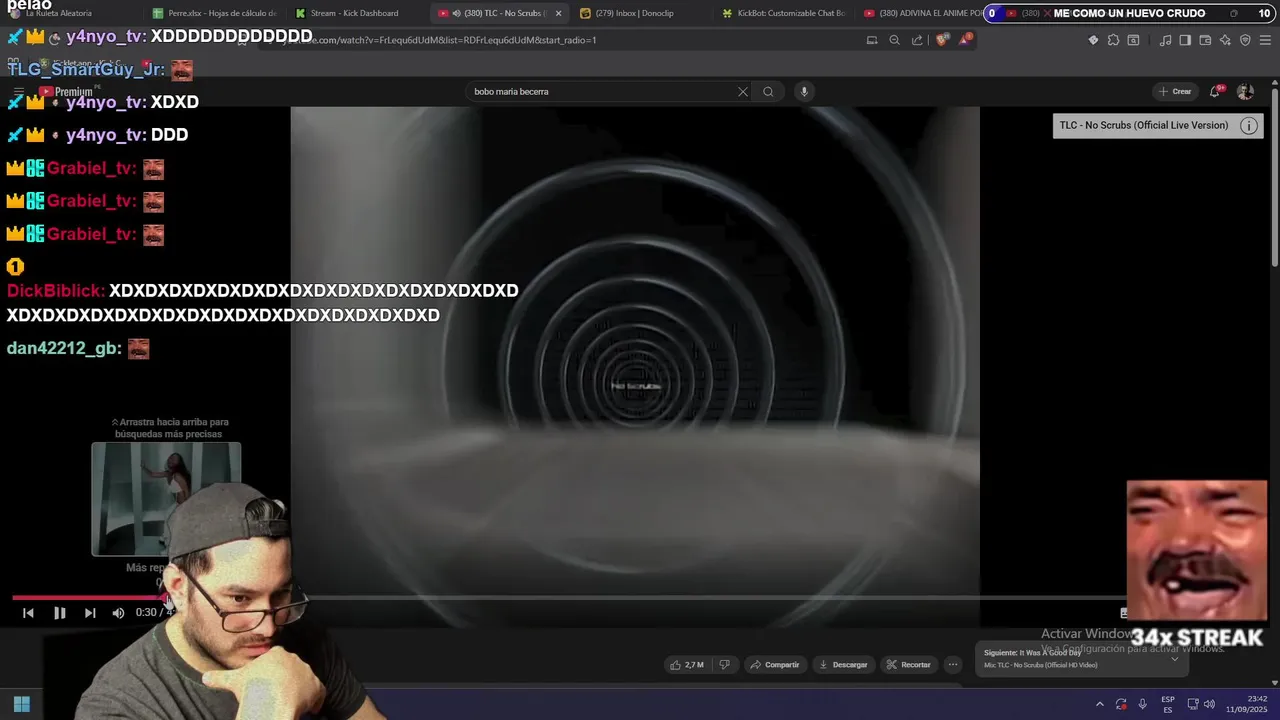This screenshot has height=720, width=1280.
Task: Toggle the browser sidebar panel icon
Action: [1185, 40]
